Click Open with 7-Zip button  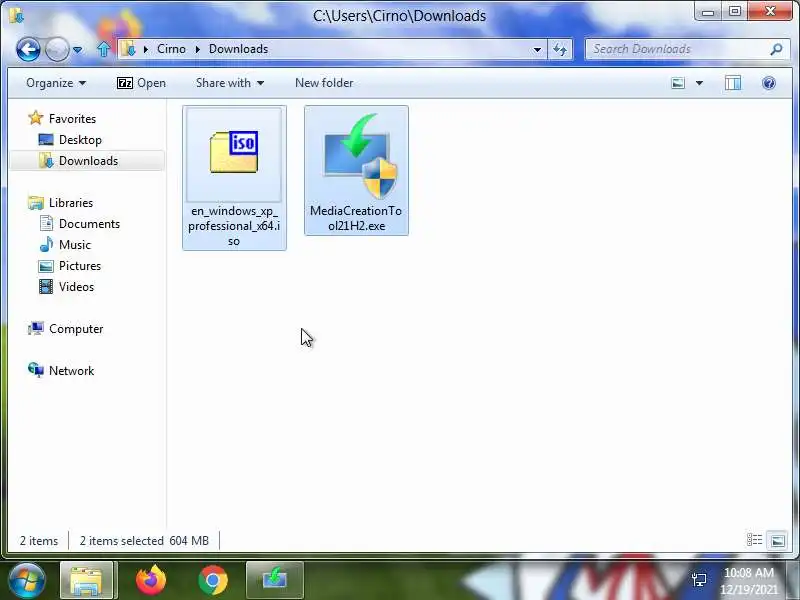tap(141, 83)
